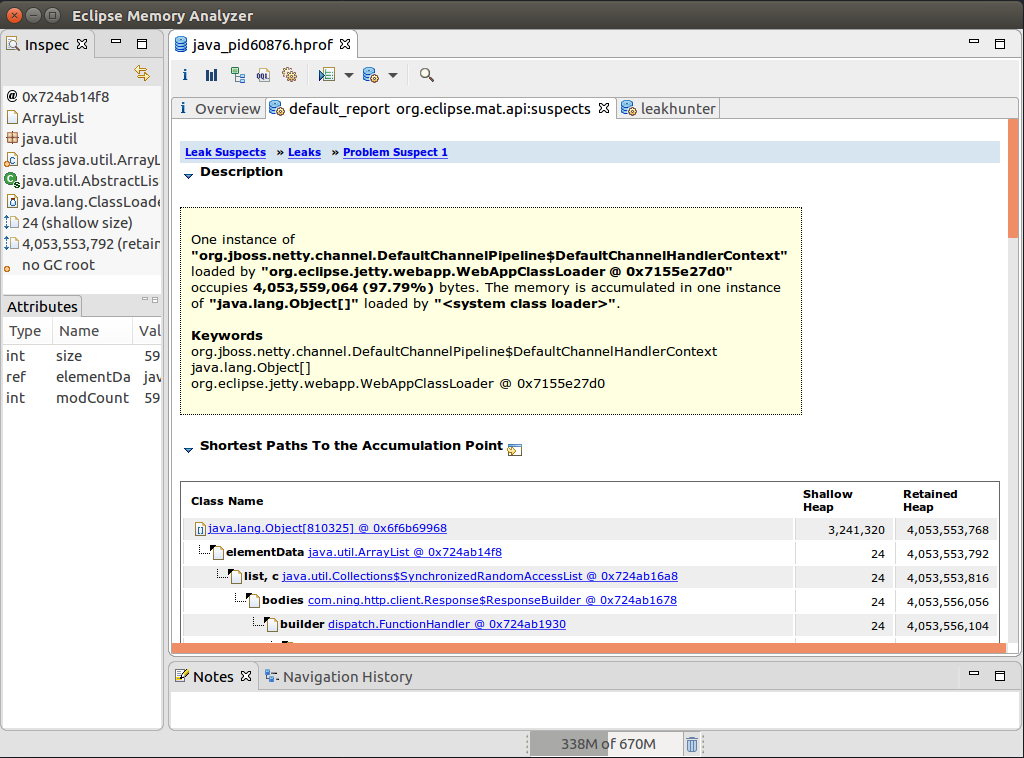Open the Navigation History tab
1024x758 pixels.
coord(338,677)
